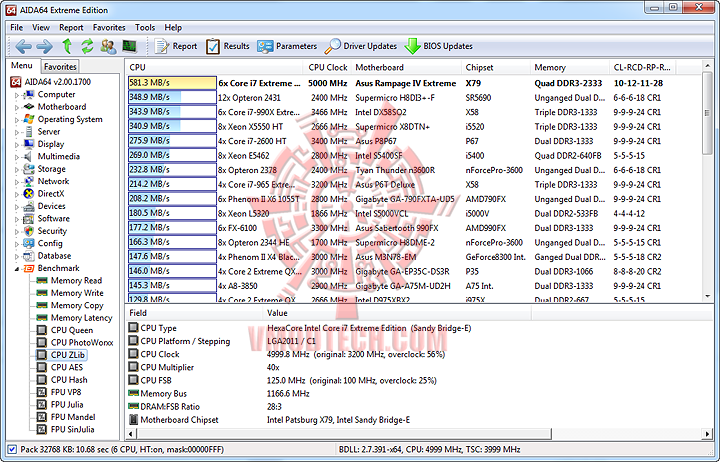Switch to the Menu tab
This screenshot has width=720, height=462.
click(x=22, y=66)
